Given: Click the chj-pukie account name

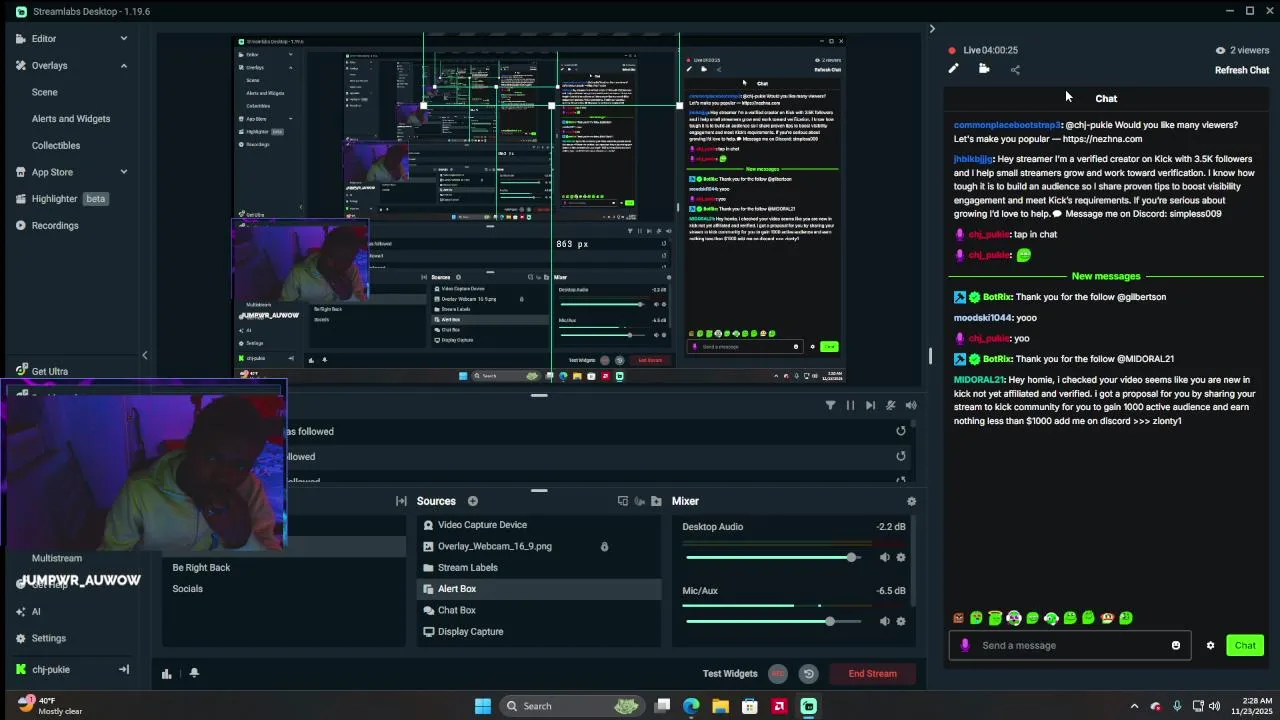Looking at the screenshot, I should [x=51, y=669].
